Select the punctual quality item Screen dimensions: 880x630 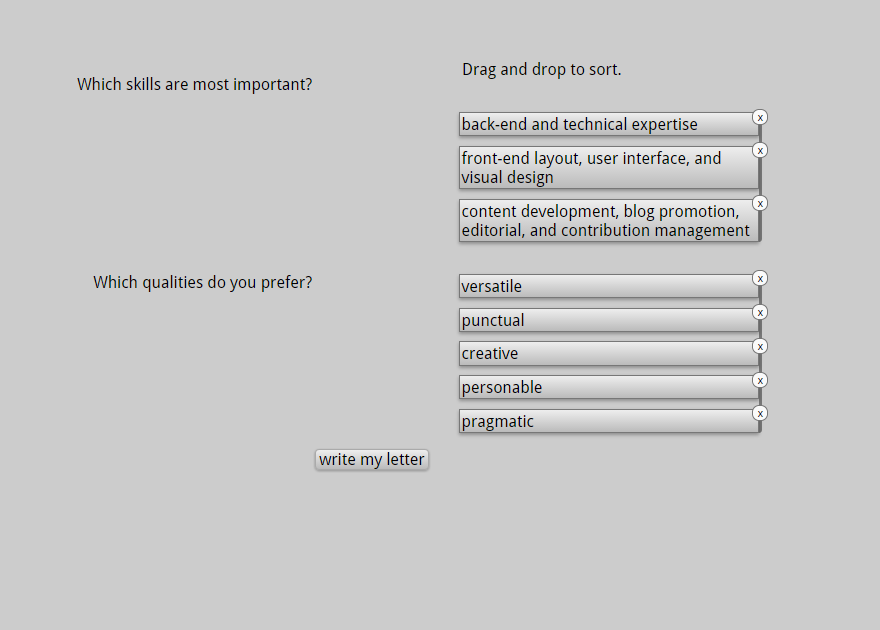609,320
